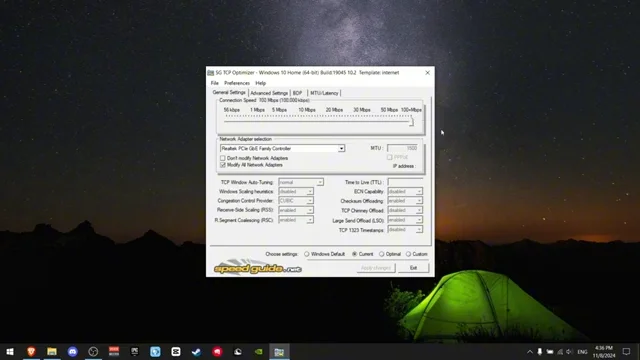Select Current settings radio button

pos(355,254)
